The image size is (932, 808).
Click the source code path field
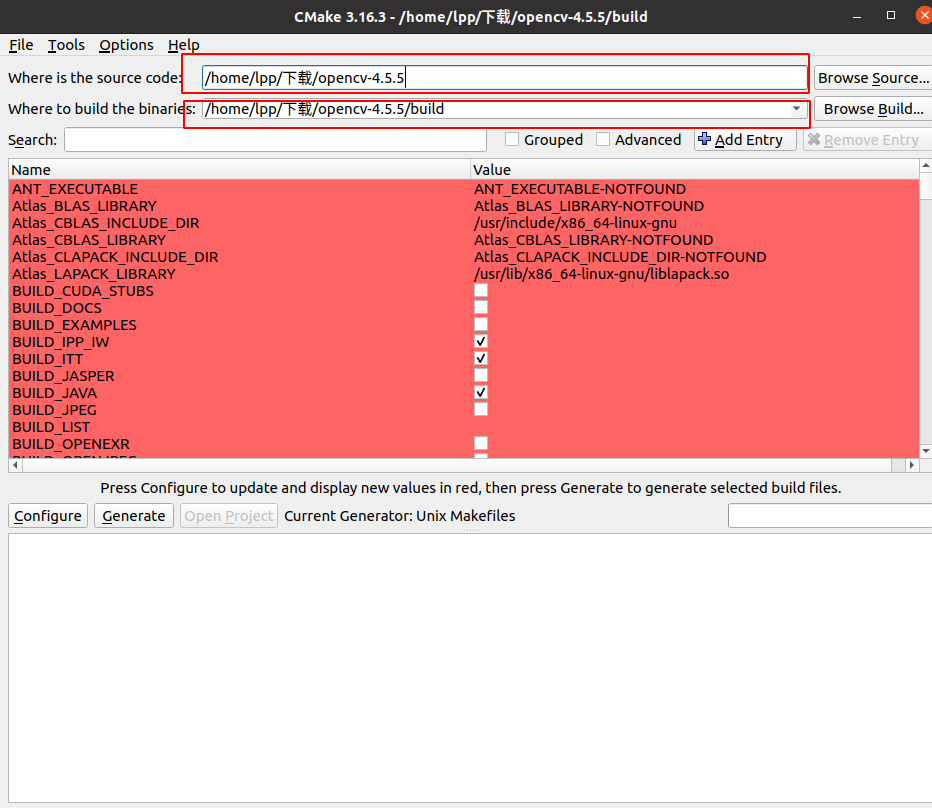504,78
